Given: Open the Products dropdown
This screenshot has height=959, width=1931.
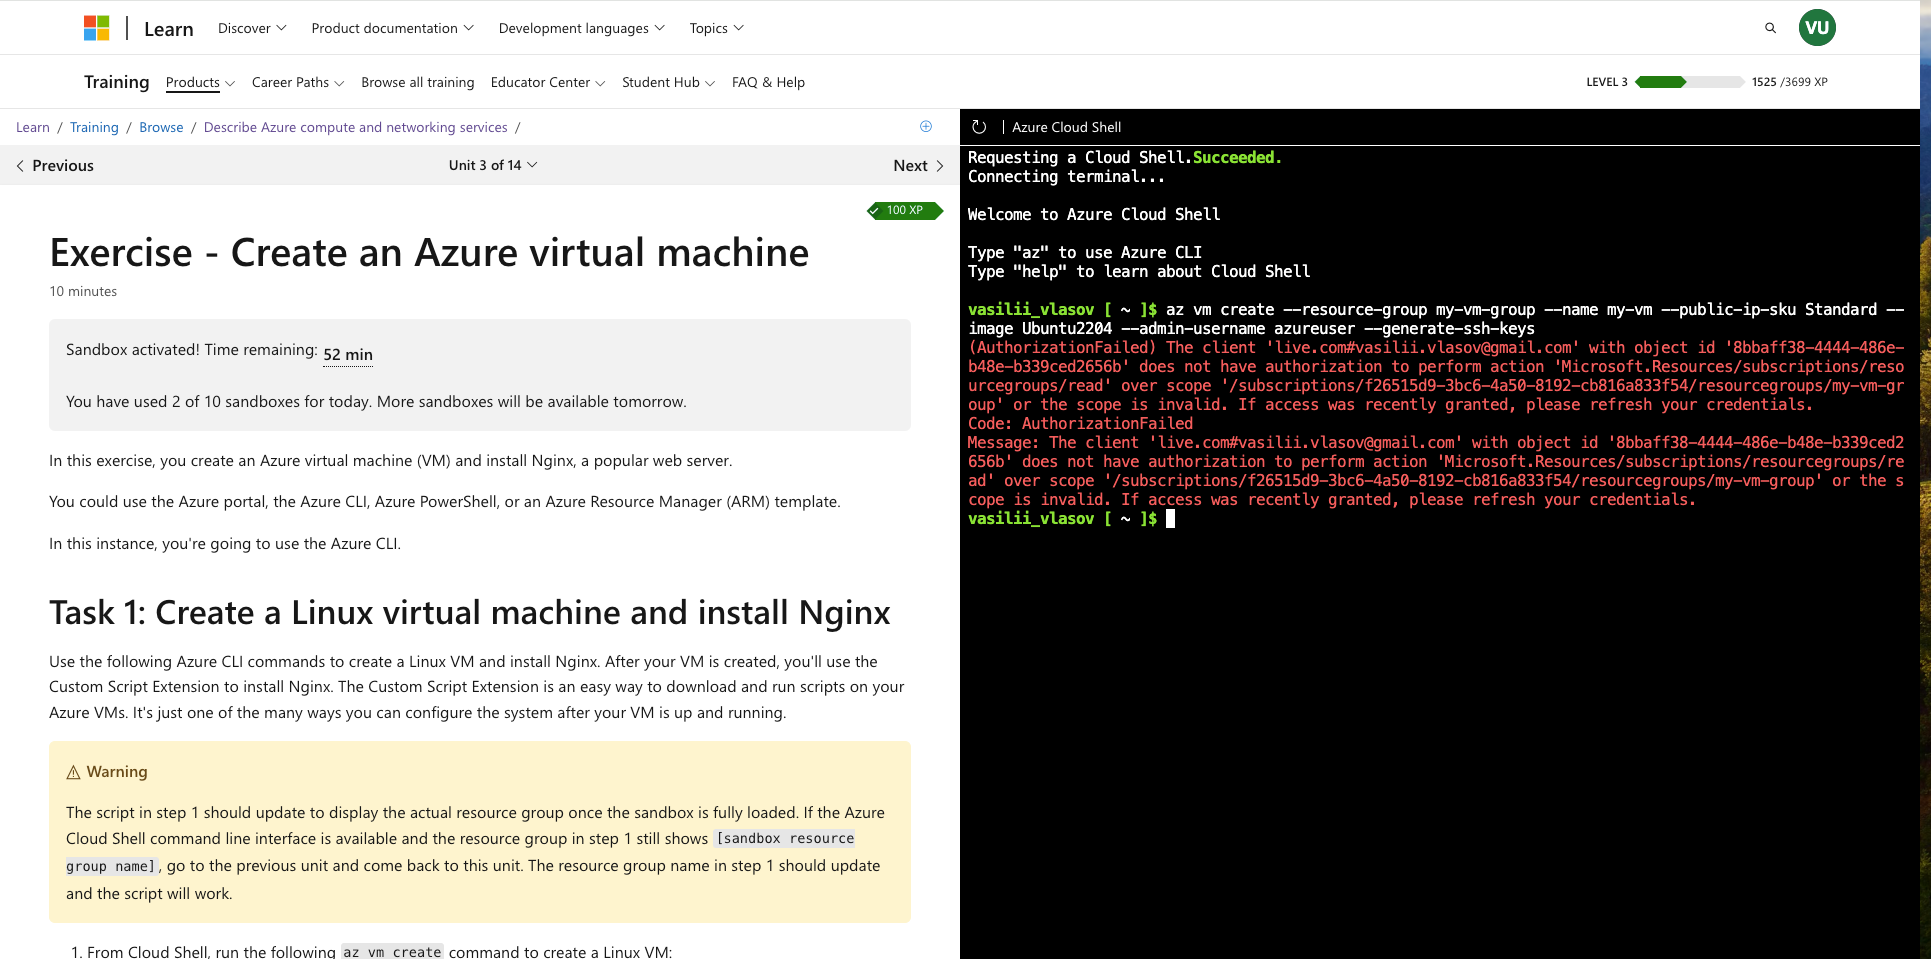Looking at the screenshot, I should click(x=200, y=82).
